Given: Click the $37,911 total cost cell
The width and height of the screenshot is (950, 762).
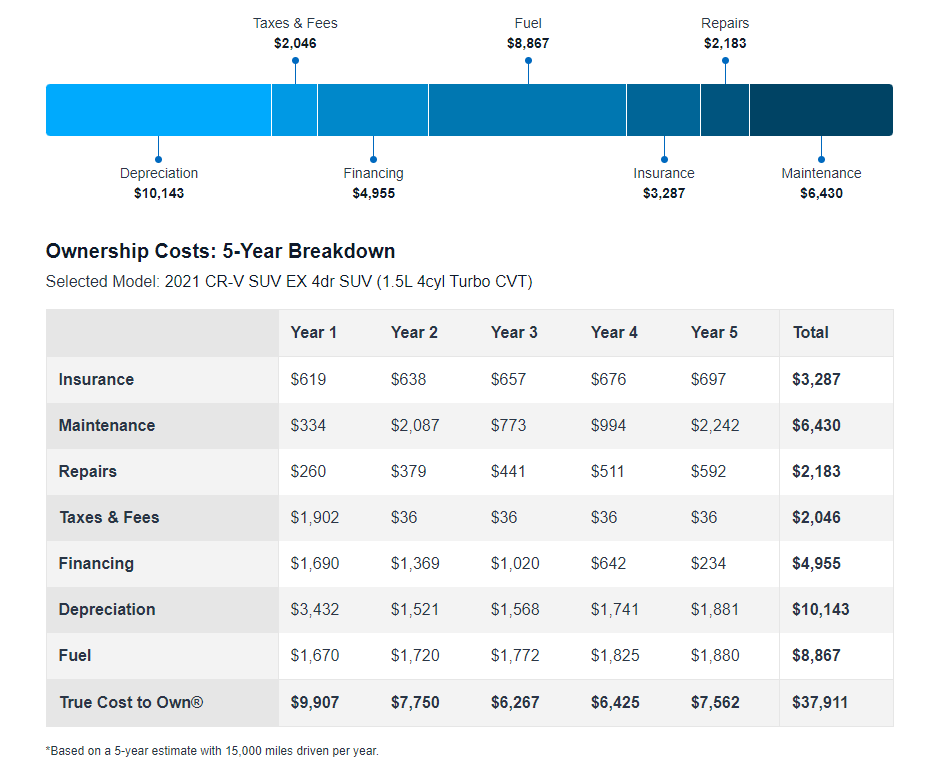Looking at the screenshot, I should click(819, 702).
